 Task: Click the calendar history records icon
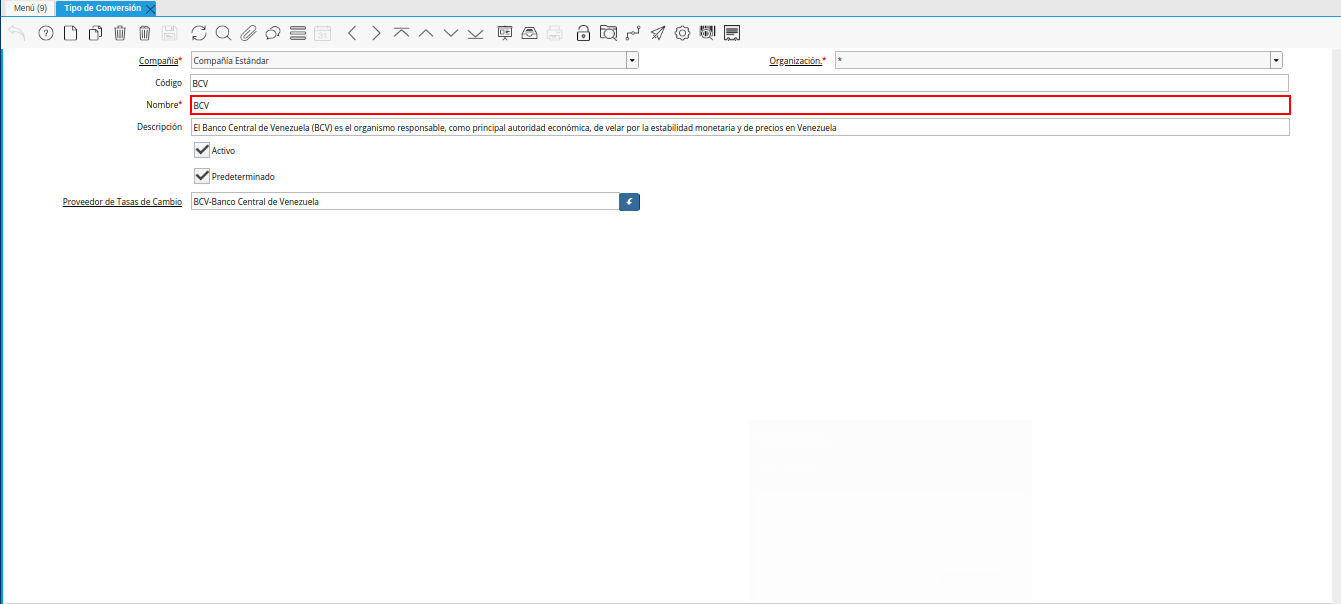coord(322,33)
